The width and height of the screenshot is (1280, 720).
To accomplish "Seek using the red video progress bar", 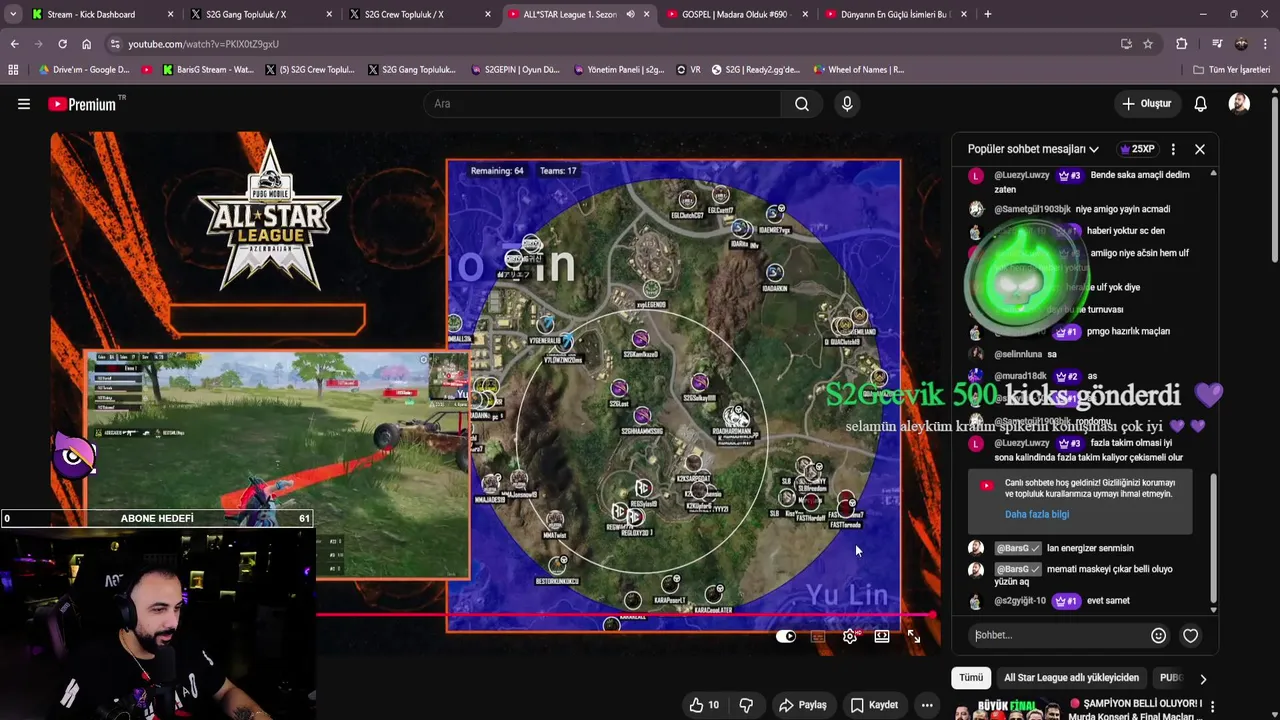I will [624, 615].
